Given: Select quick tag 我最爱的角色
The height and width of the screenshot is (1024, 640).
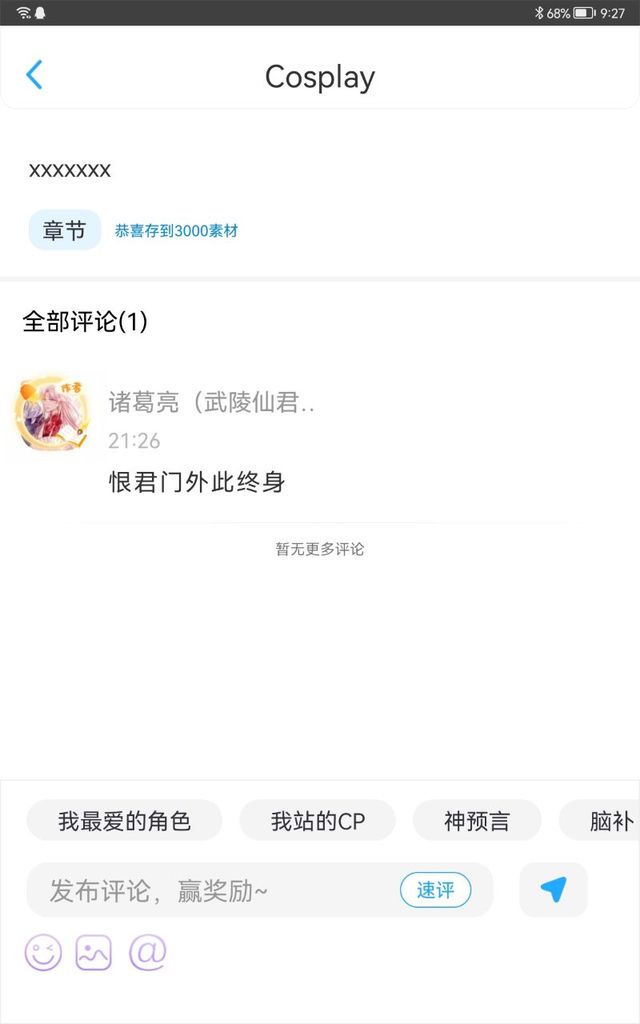Looking at the screenshot, I should pyautogui.click(x=124, y=820).
